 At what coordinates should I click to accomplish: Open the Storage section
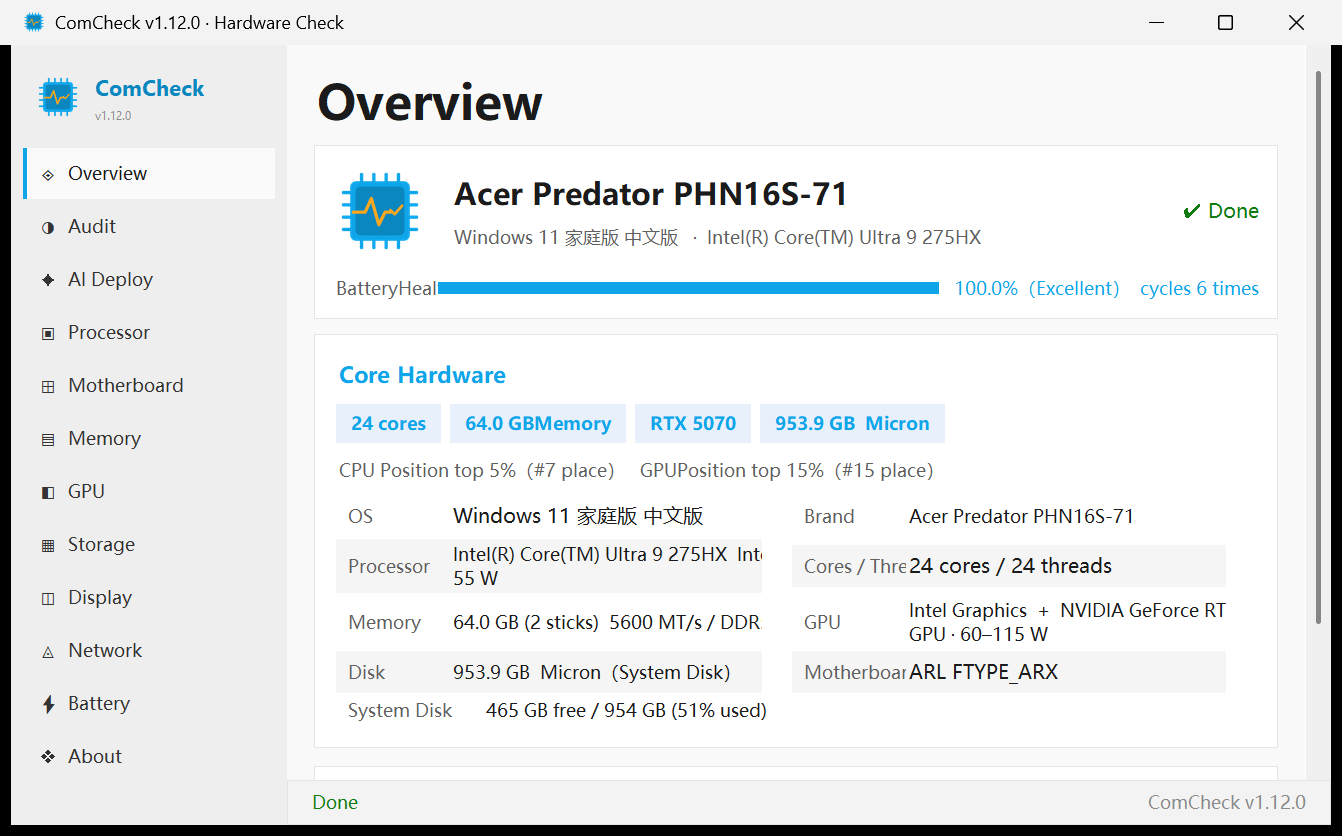coord(149,545)
